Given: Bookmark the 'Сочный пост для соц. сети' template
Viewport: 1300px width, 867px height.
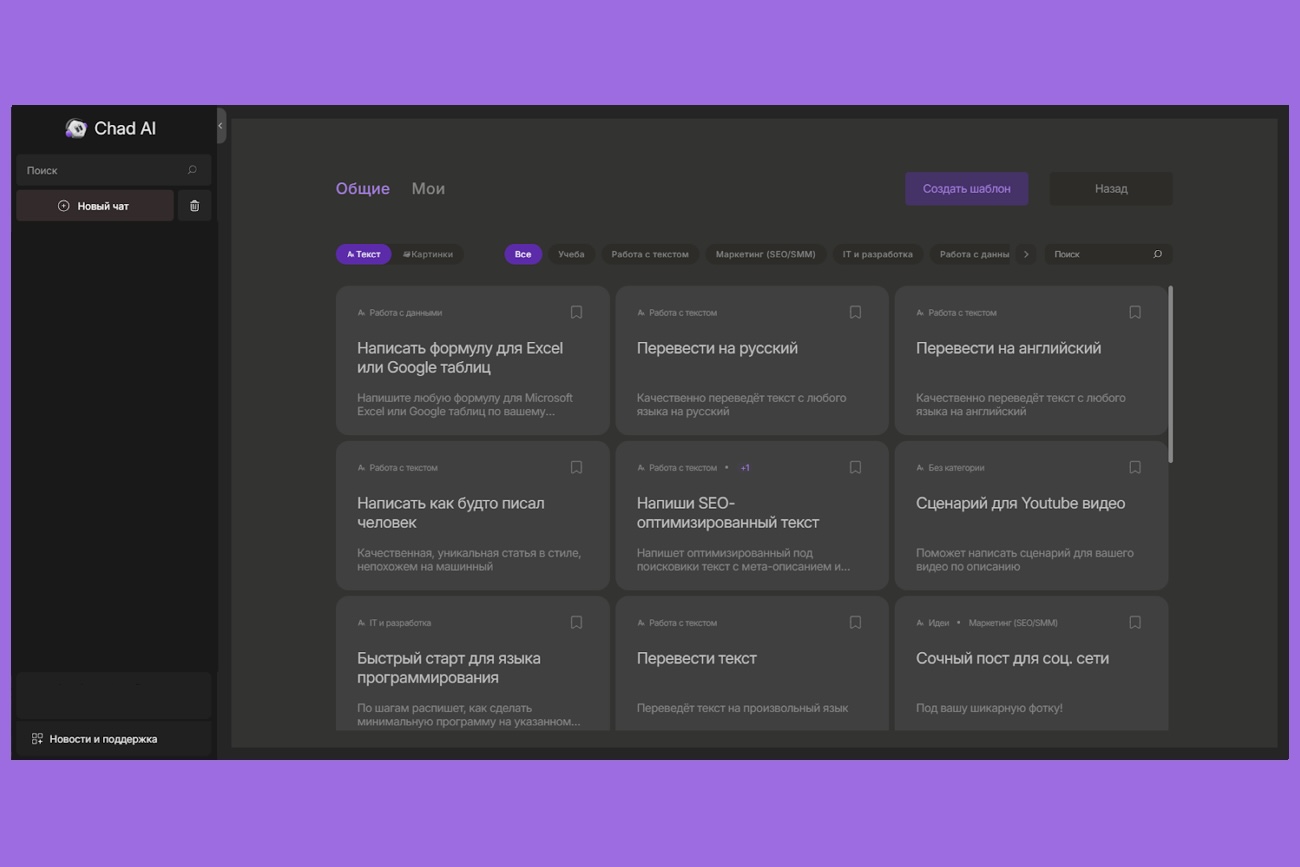Looking at the screenshot, I should coord(1134,622).
